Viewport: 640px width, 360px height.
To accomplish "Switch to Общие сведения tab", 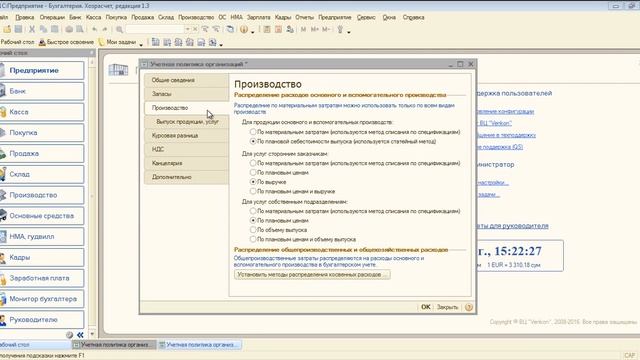I will [186, 80].
